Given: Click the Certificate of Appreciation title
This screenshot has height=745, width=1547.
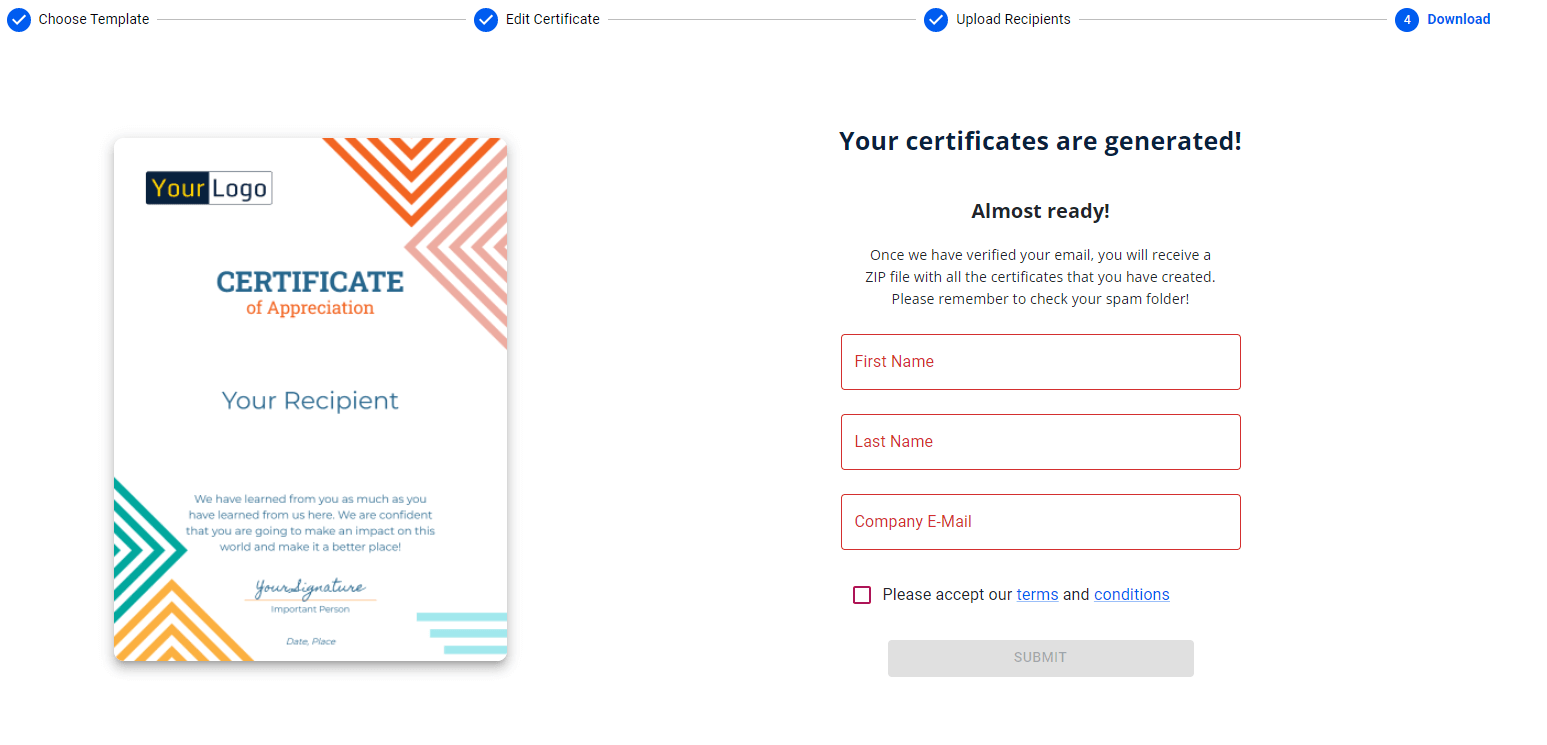Looking at the screenshot, I should pyautogui.click(x=310, y=288).
